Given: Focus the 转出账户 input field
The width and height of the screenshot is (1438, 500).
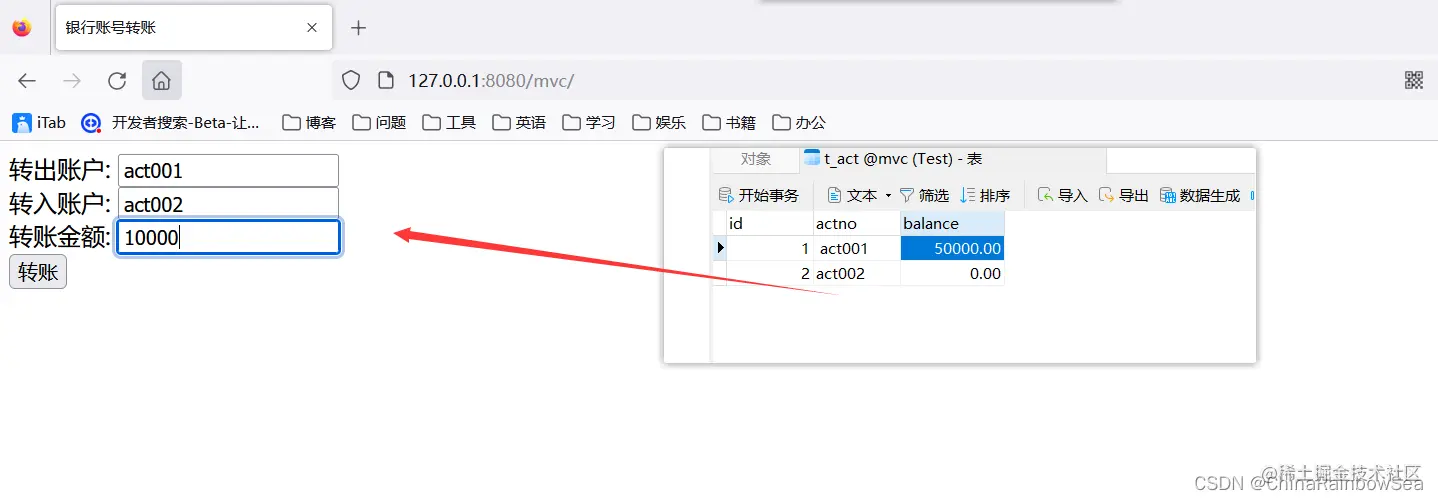Looking at the screenshot, I should pos(228,171).
